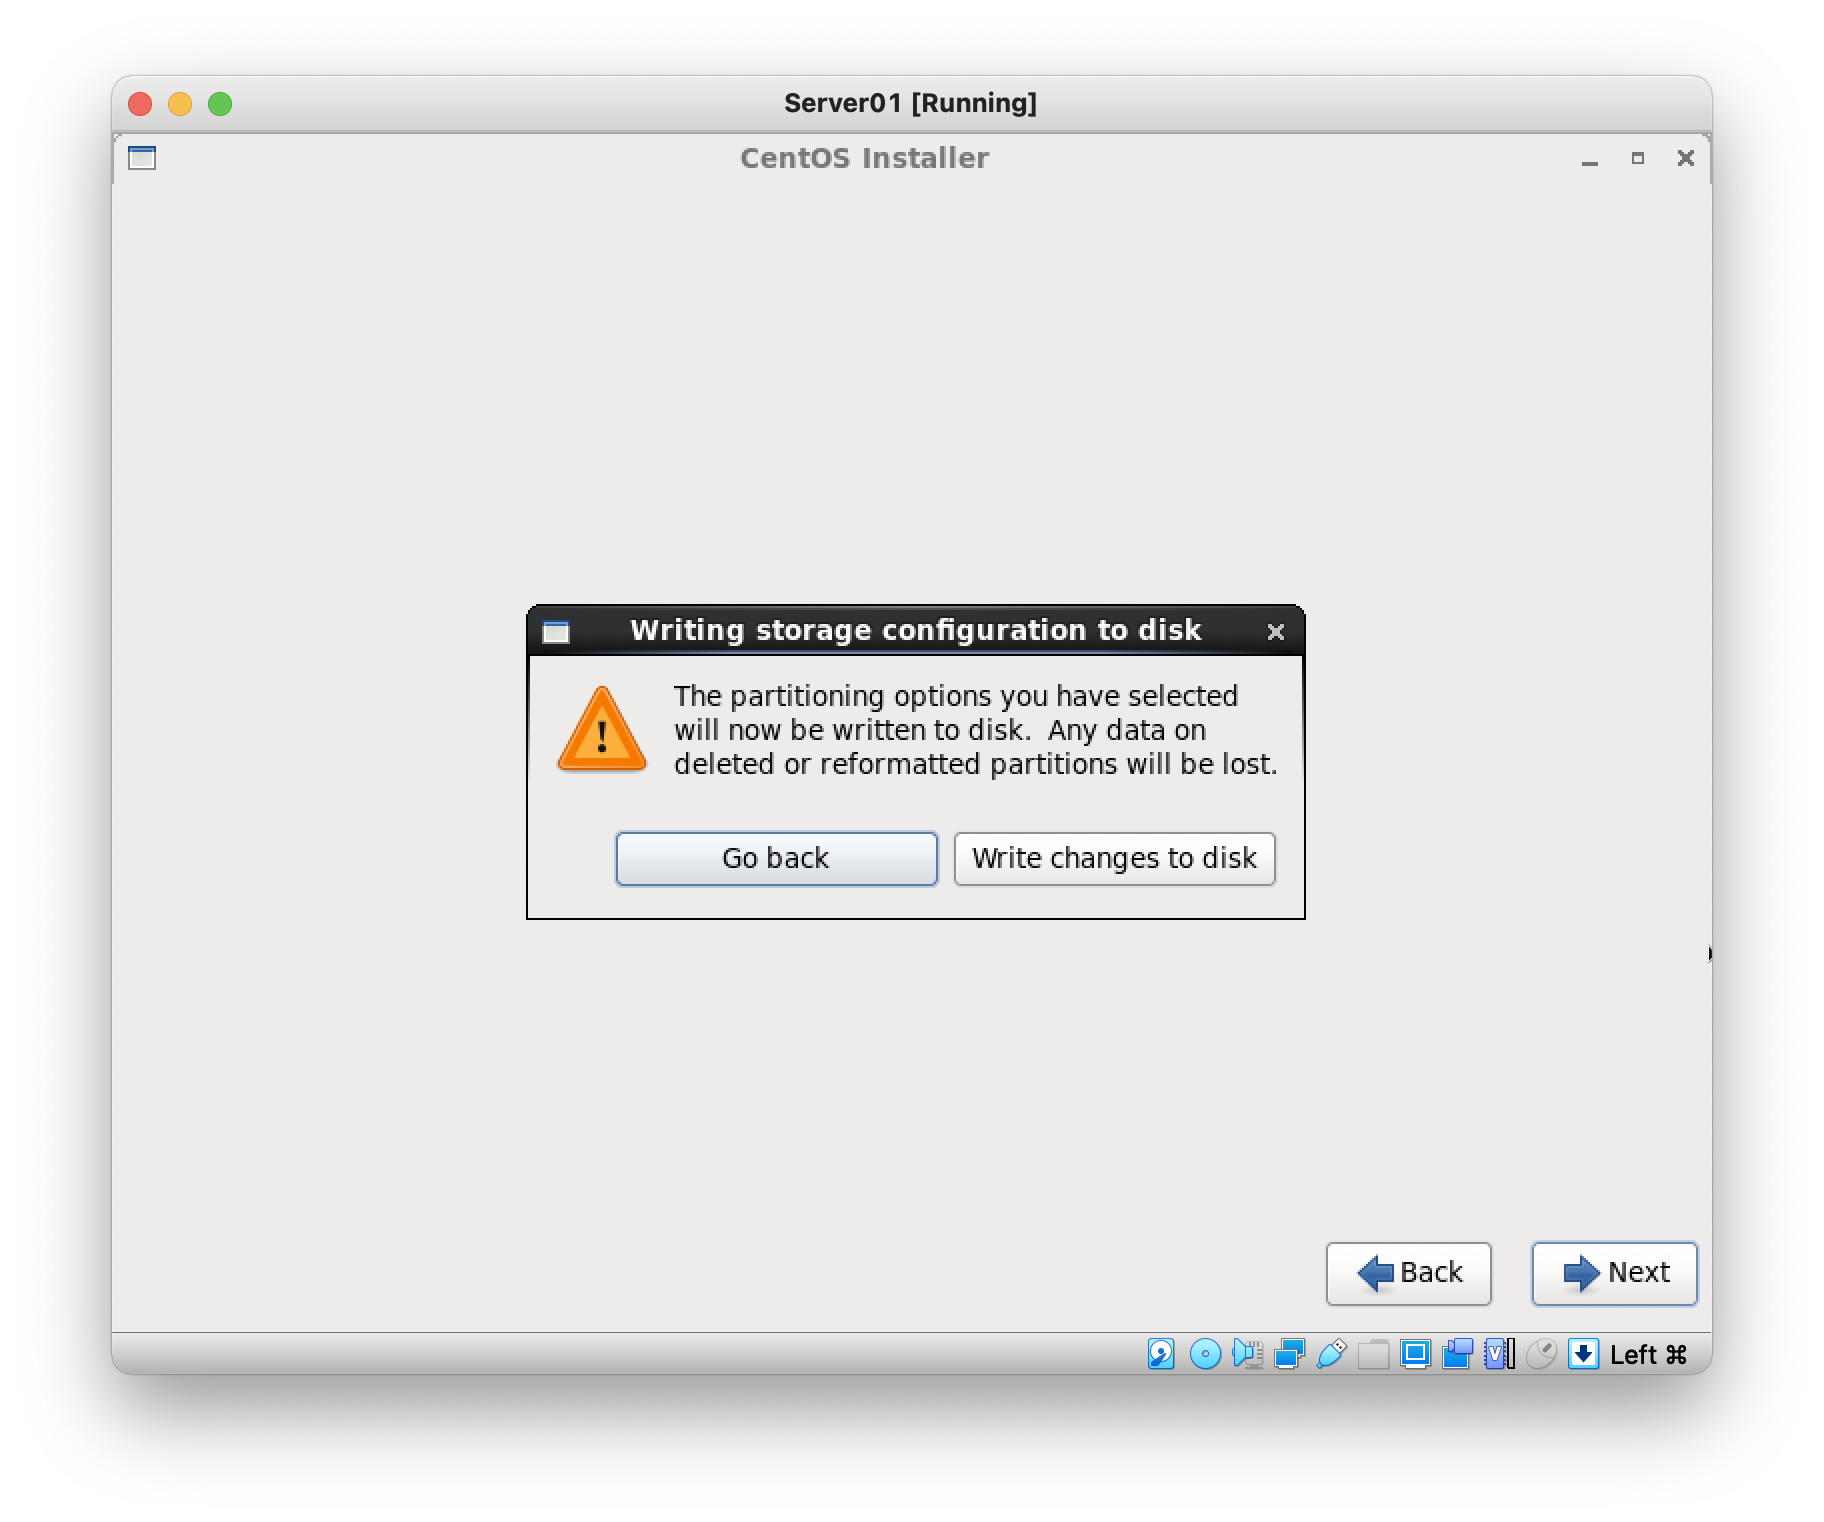This screenshot has height=1522, width=1824.
Task: Click the installer Next button
Action: (1614, 1273)
